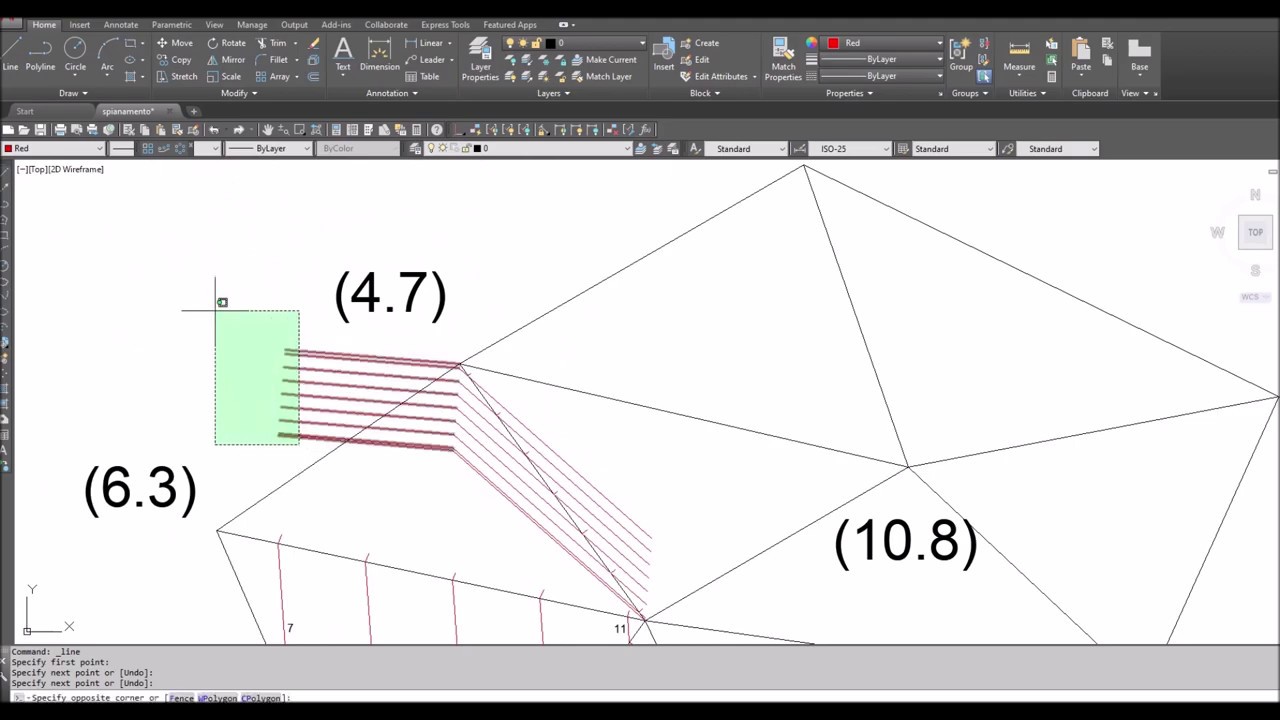Toggle layer freeze sun icon in layer bar

tap(443, 148)
